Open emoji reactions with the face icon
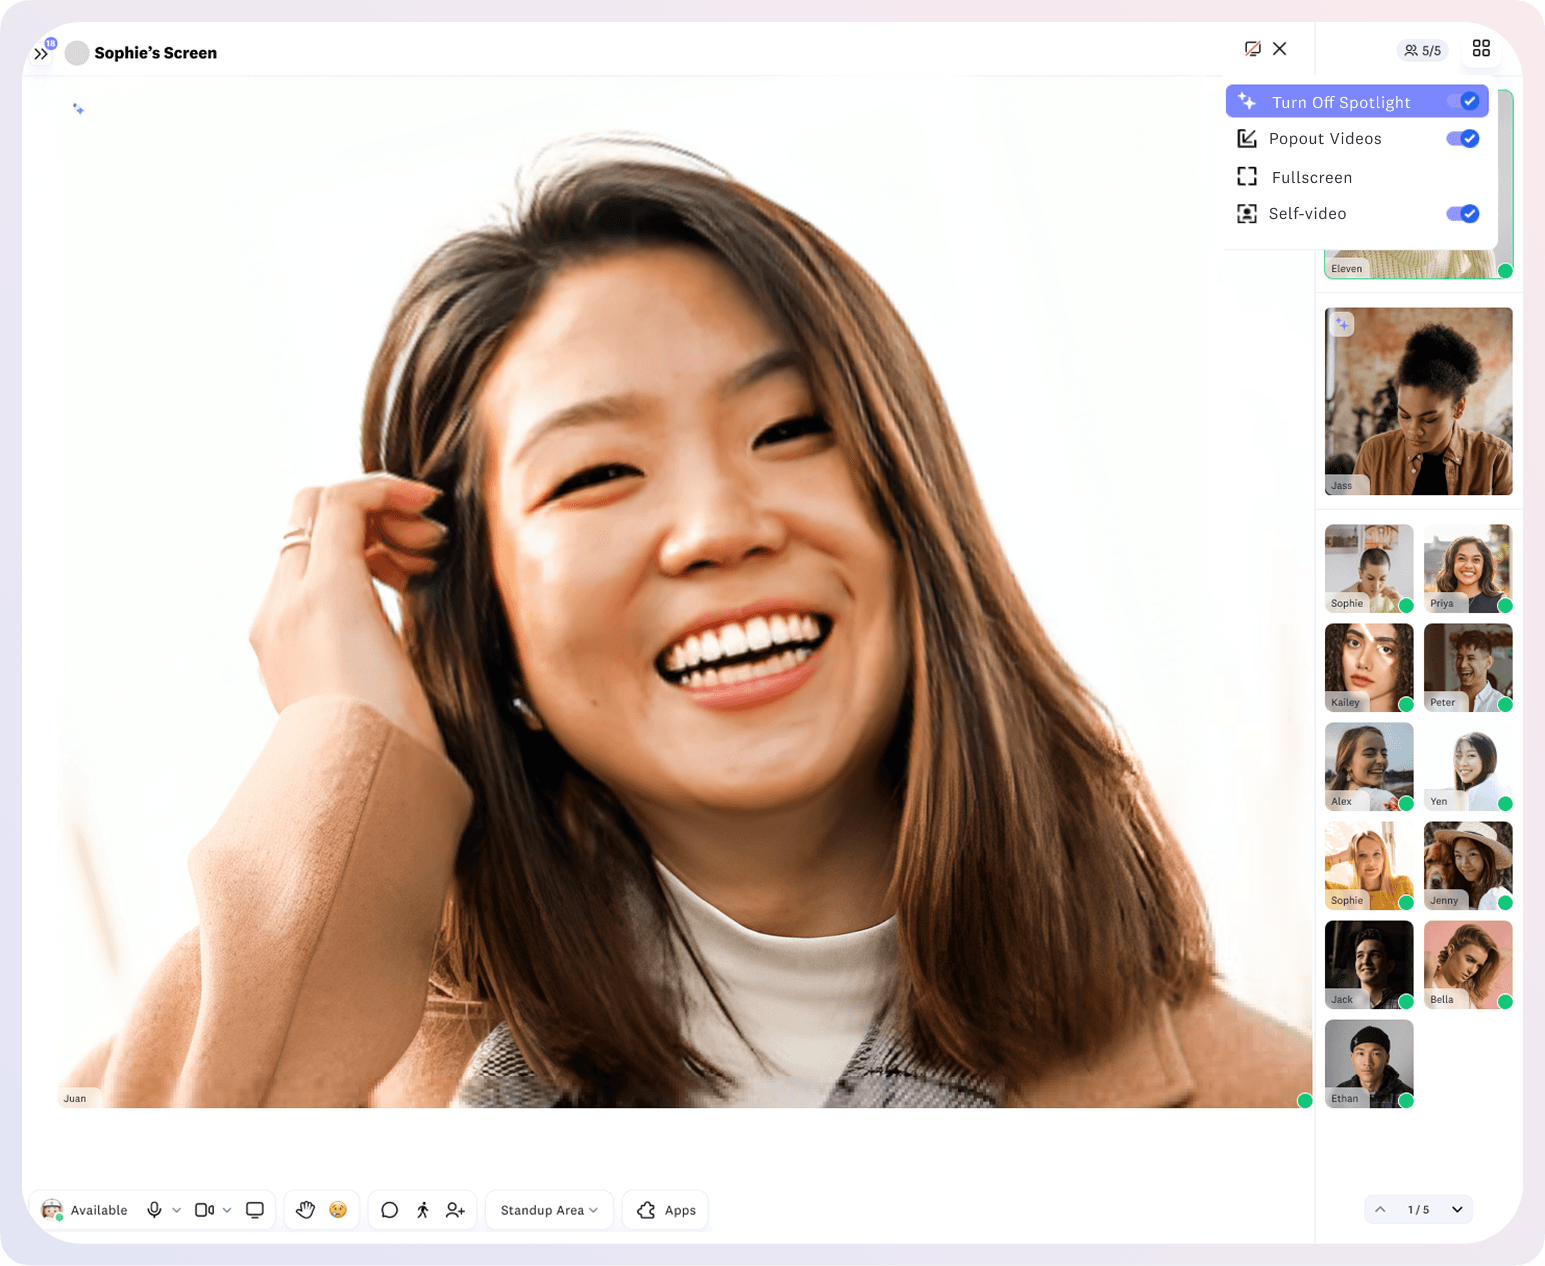The width and height of the screenshot is (1545, 1266). [338, 1210]
